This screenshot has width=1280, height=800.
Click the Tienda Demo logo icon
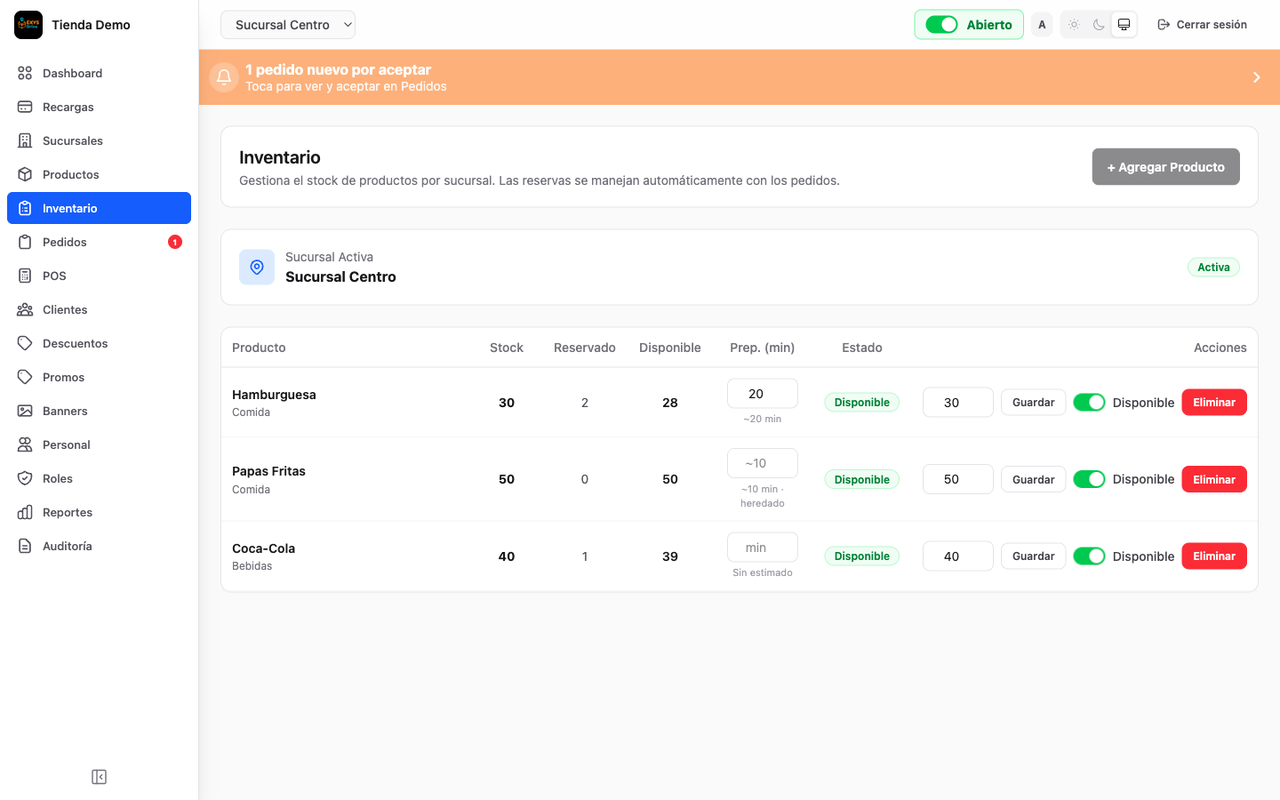click(x=28, y=25)
